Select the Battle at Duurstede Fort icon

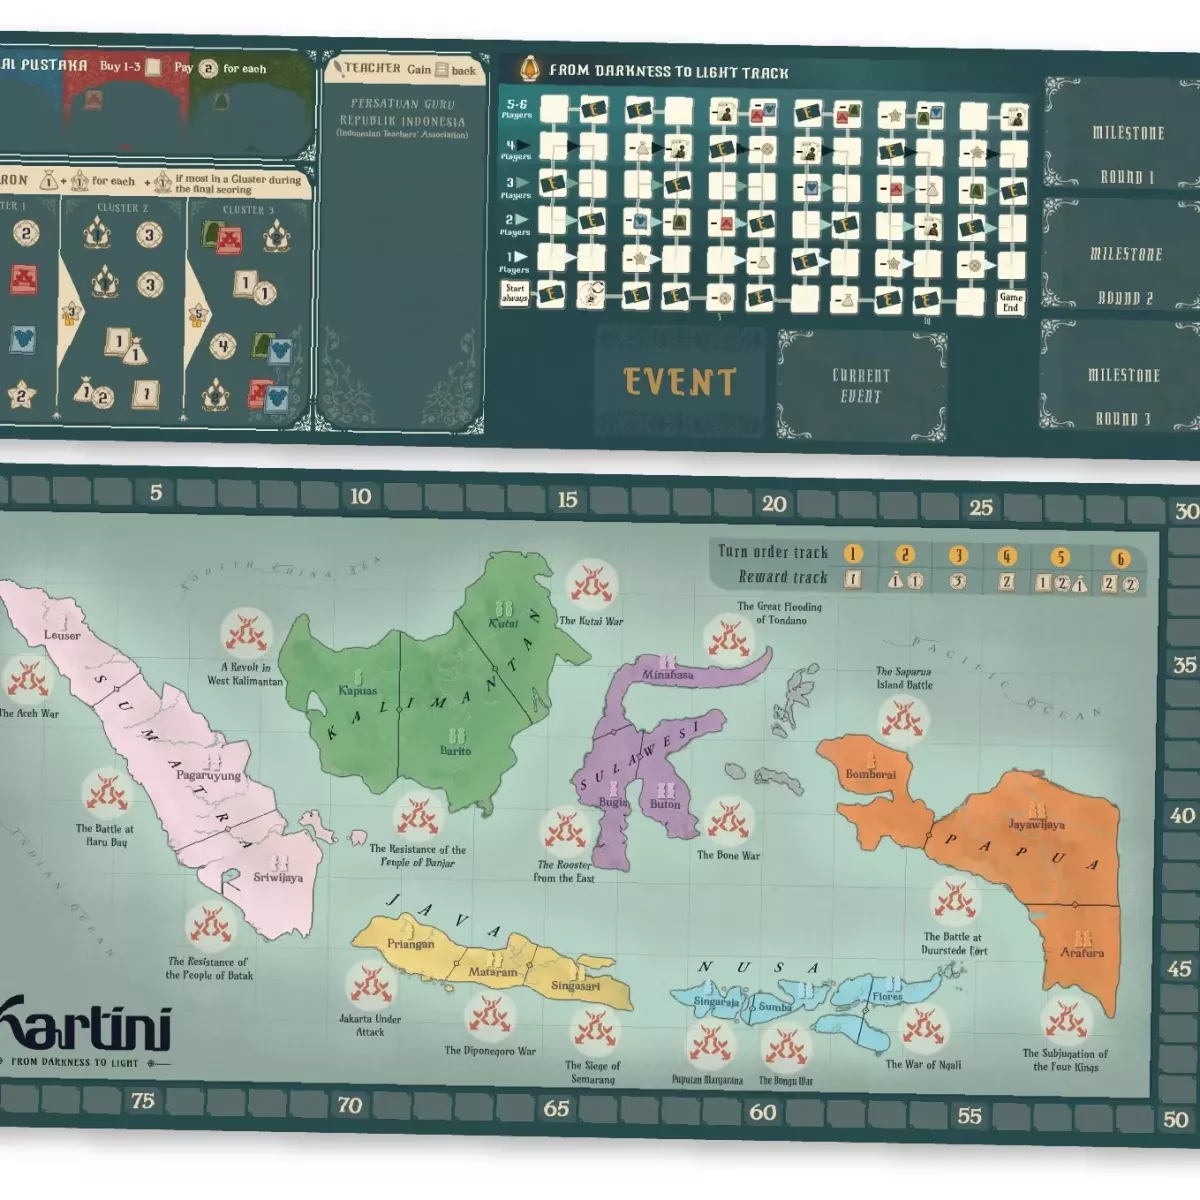click(x=955, y=902)
